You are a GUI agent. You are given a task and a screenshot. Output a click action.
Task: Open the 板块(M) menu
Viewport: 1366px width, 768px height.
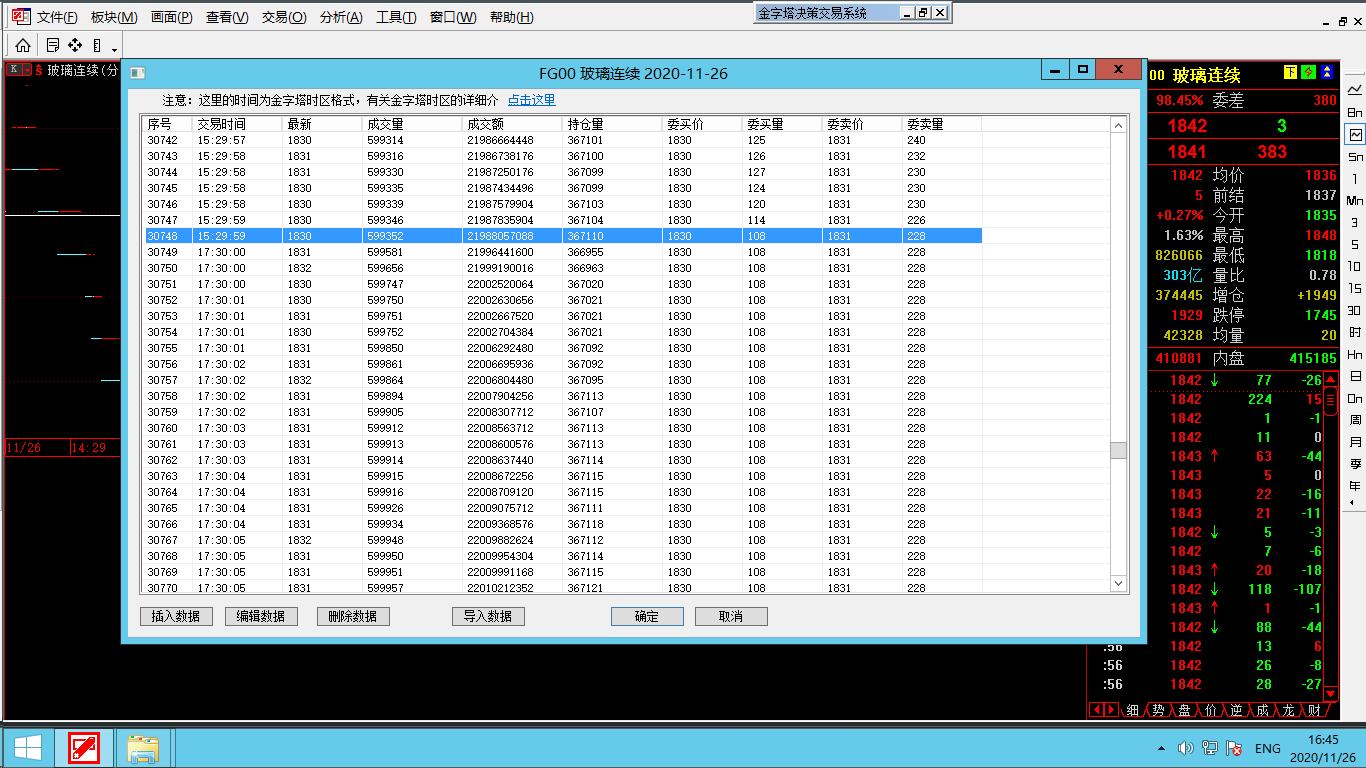[114, 17]
